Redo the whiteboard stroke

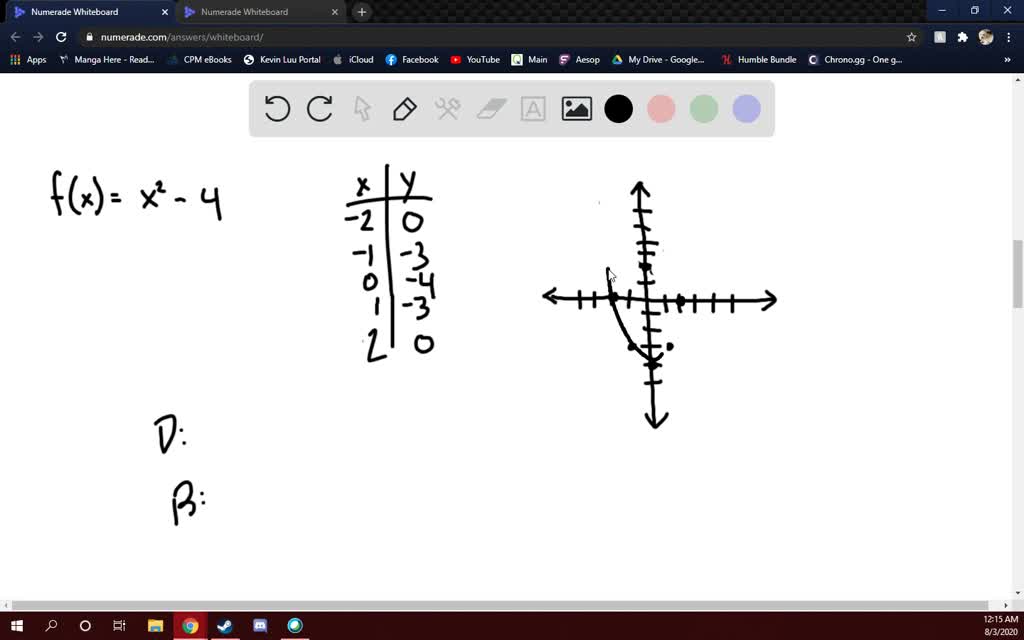(x=319, y=109)
